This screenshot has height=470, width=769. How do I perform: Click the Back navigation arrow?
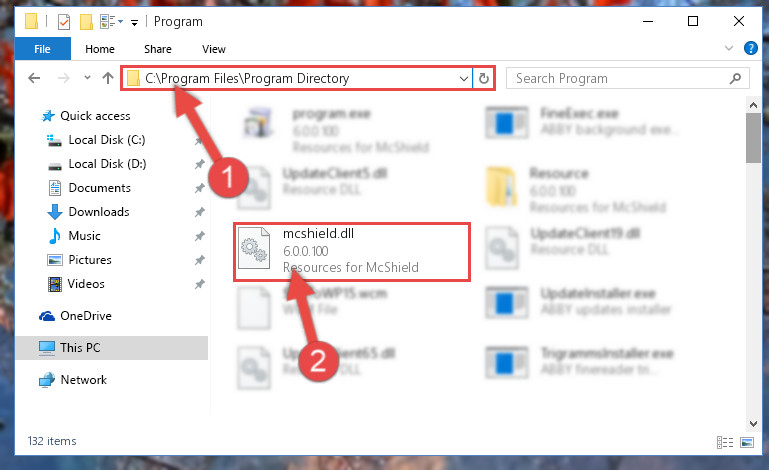point(34,78)
